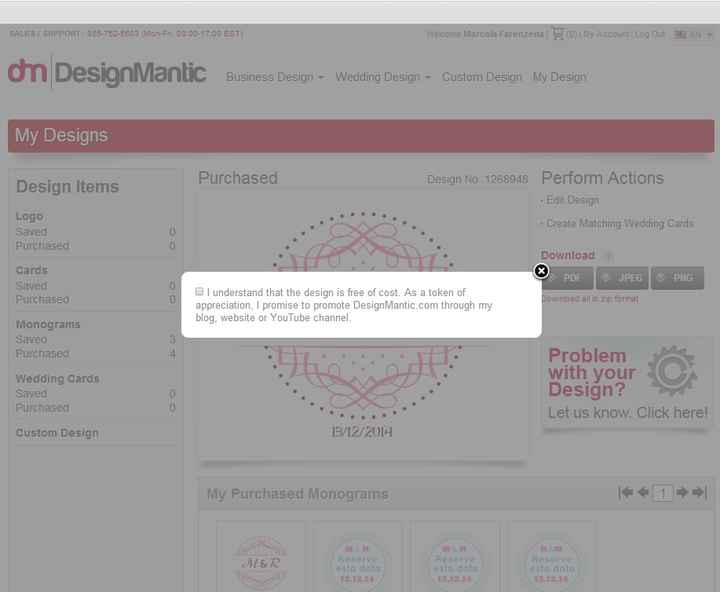
Task: Open the shopping cart icon
Action: pos(557,34)
